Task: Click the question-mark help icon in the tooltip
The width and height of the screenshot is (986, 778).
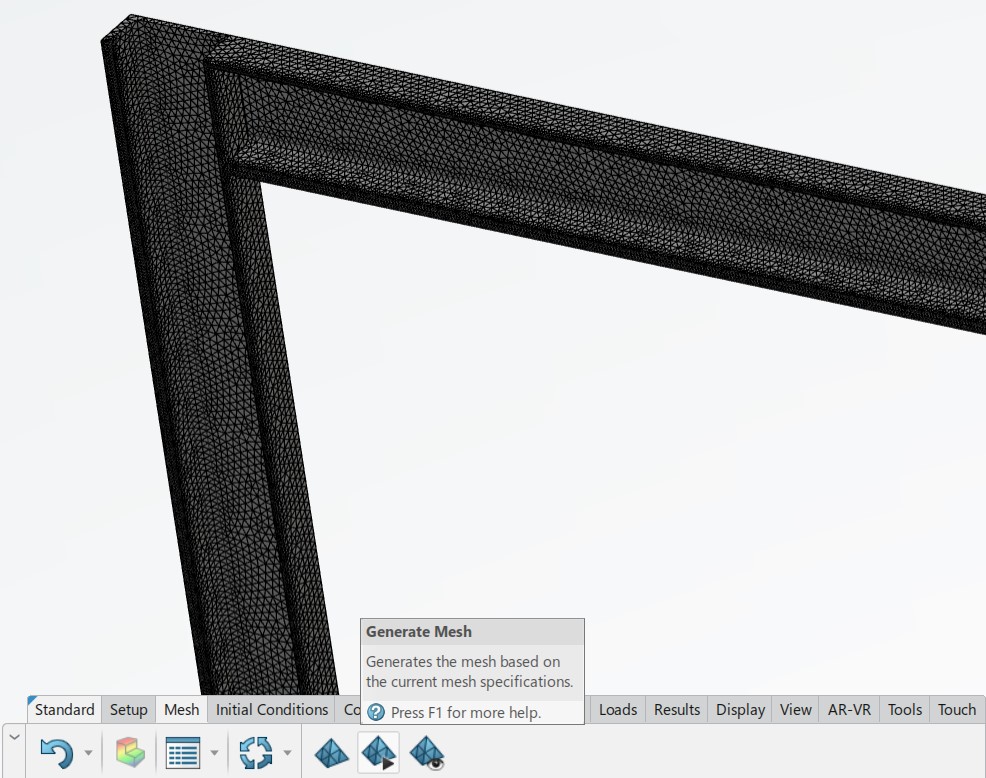Action: click(x=374, y=714)
